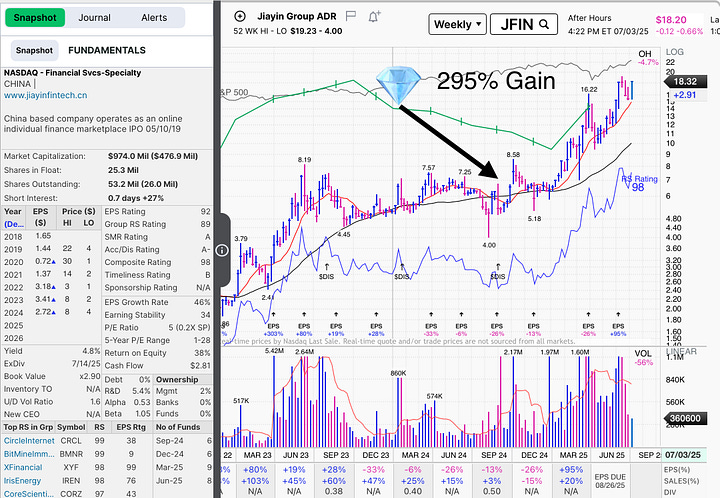Click the SMR Rating row

point(157,237)
